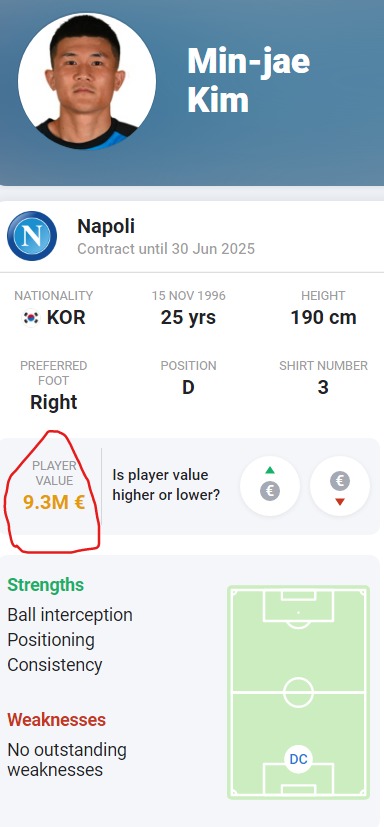Click the Strengths heading

tap(45, 585)
